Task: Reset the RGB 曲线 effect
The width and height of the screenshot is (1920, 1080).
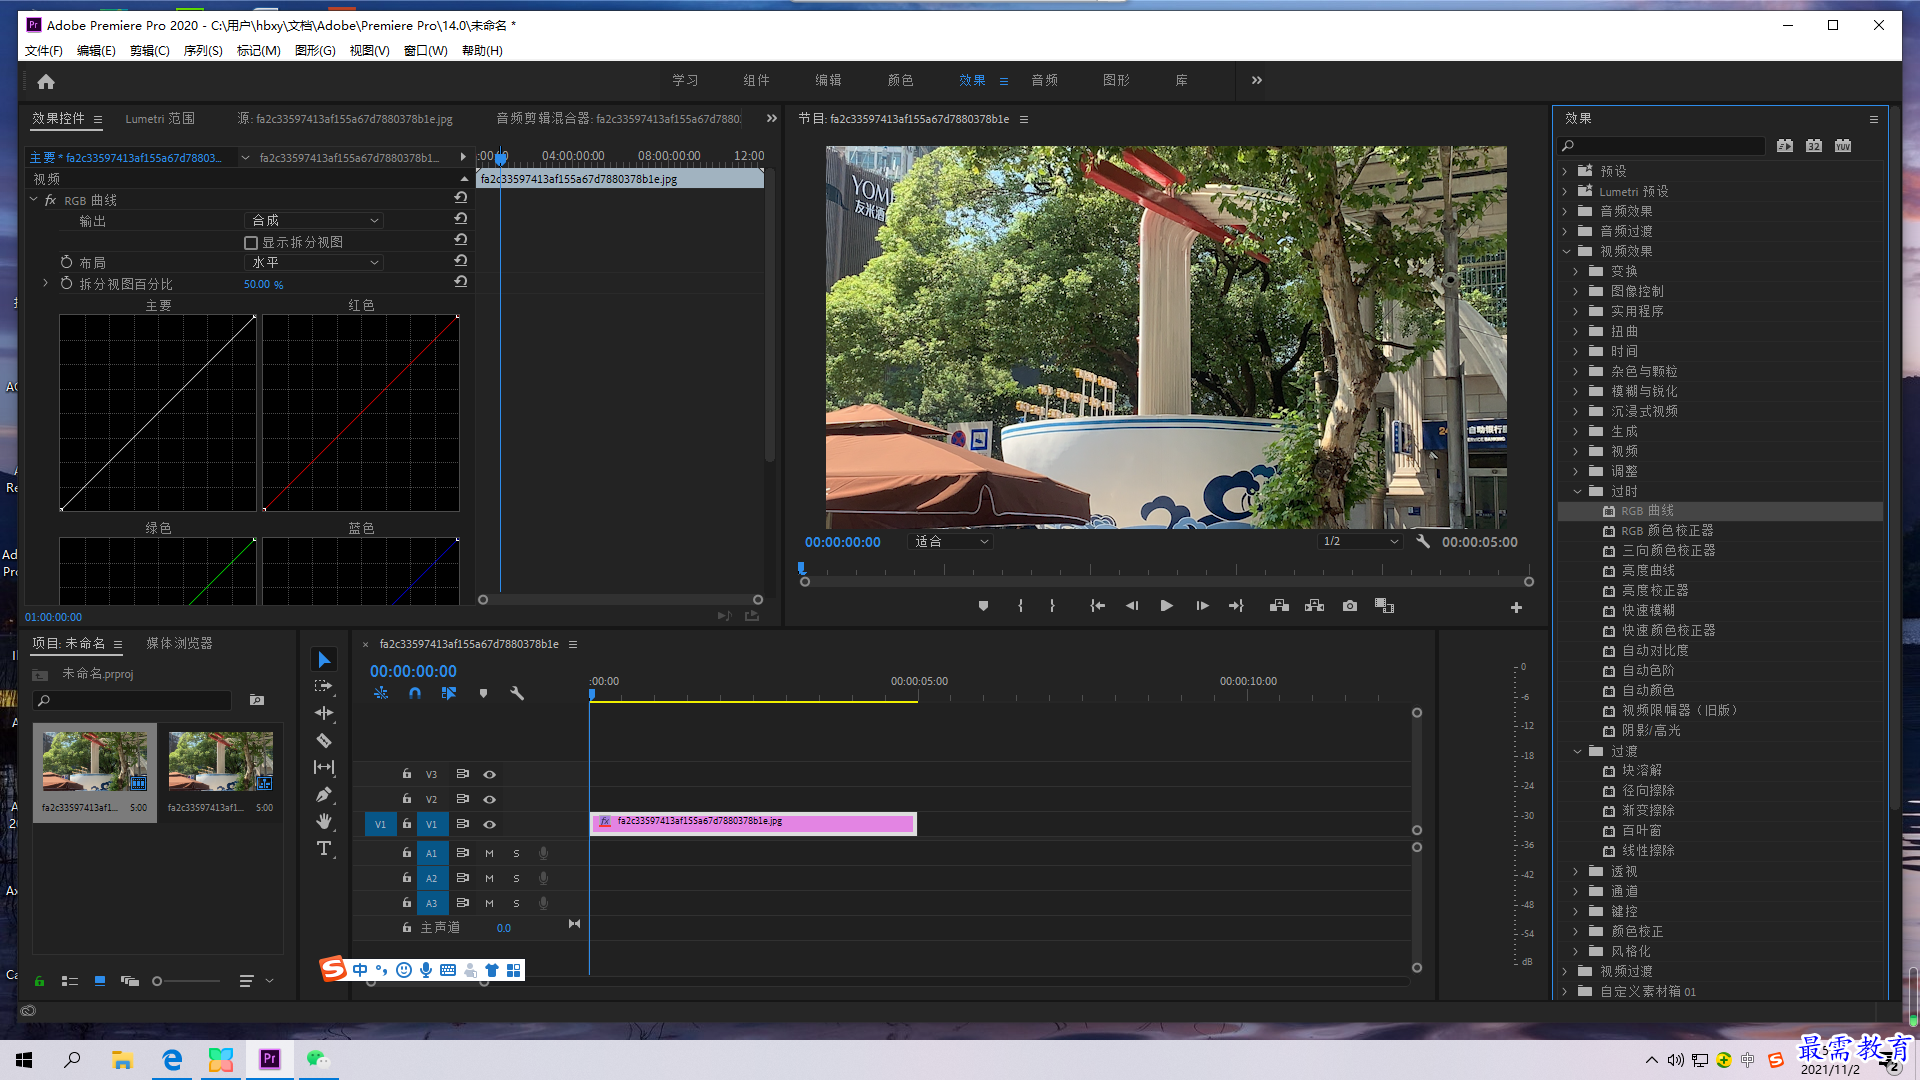Action: pyautogui.click(x=461, y=198)
